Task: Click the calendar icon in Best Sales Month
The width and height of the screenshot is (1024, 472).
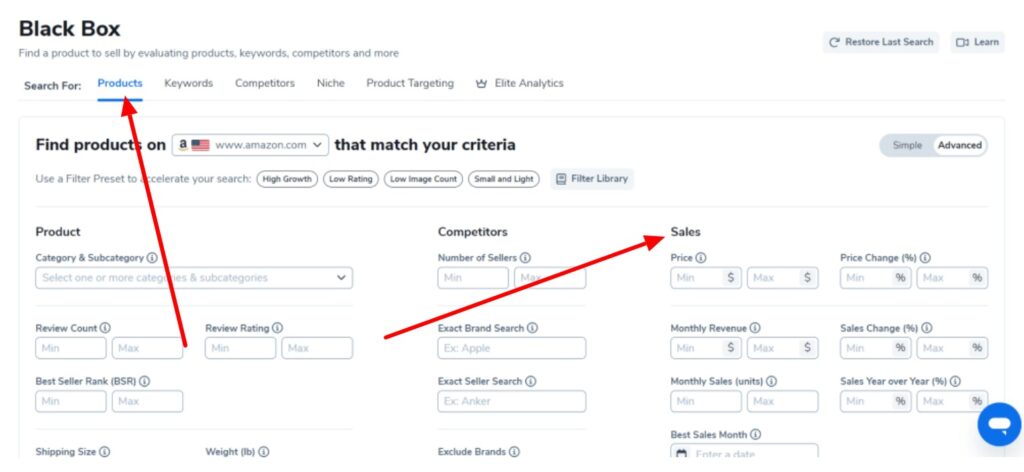Action: tap(681, 454)
